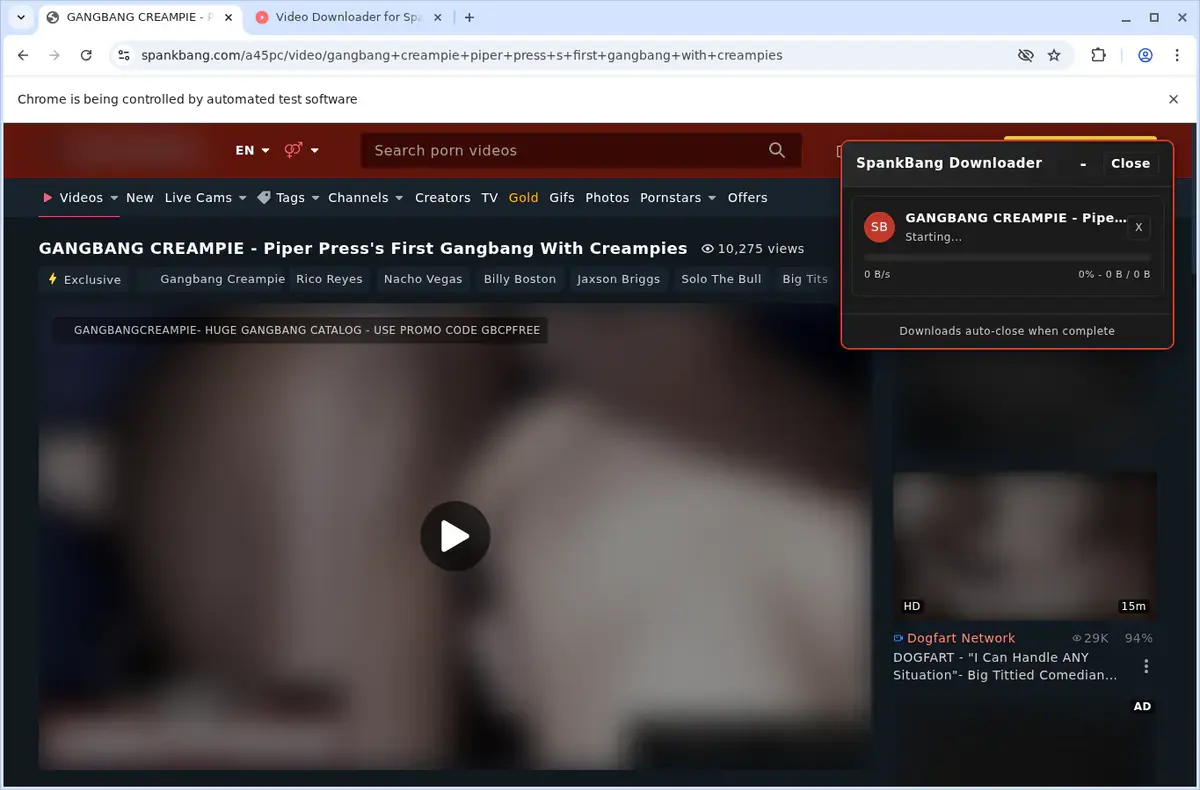1200x790 pixels.
Task: Click the promo code banner on video
Action: pos(301,329)
